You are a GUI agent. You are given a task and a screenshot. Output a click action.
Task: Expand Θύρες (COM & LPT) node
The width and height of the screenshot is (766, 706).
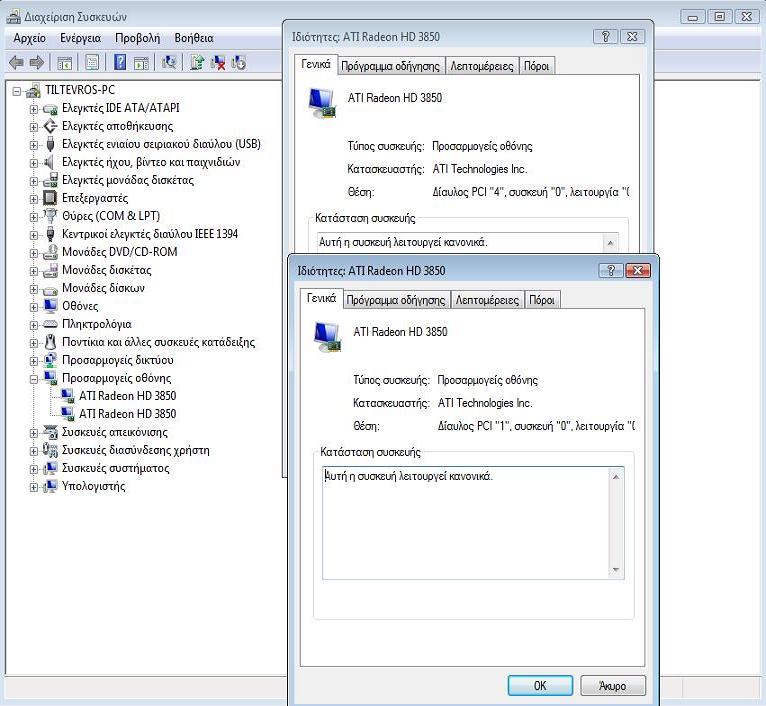pos(34,217)
